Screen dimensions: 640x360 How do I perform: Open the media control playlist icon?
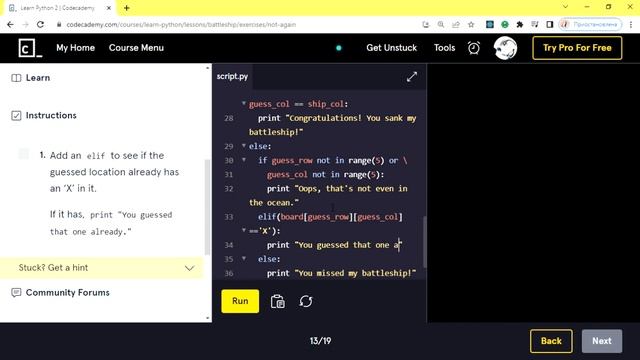(535, 24)
